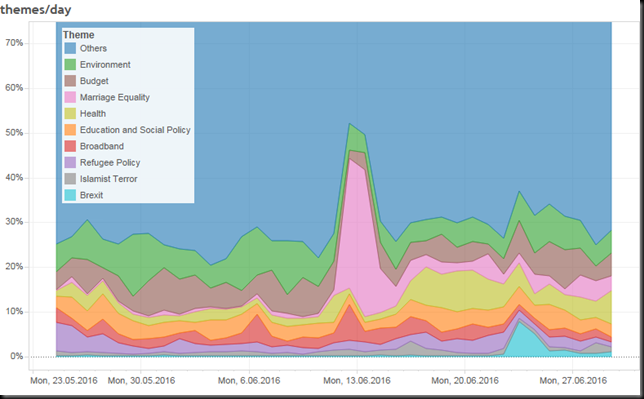The height and width of the screenshot is (399, 644).
Task: Click the Environment green legend swatch
Action: tap(70, 65)
